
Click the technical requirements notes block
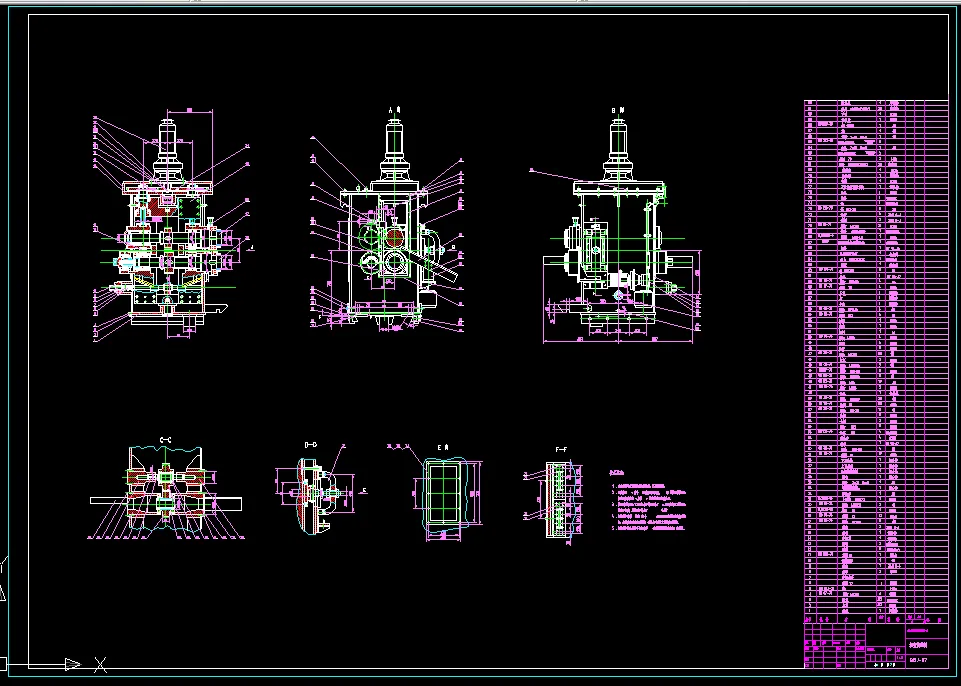coord(648,500)
